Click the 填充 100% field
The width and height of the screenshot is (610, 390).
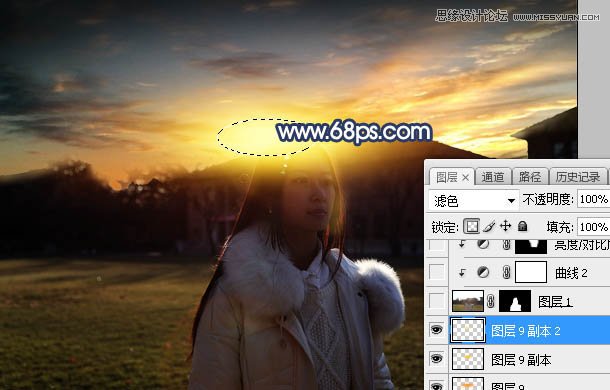click(593, 227)
